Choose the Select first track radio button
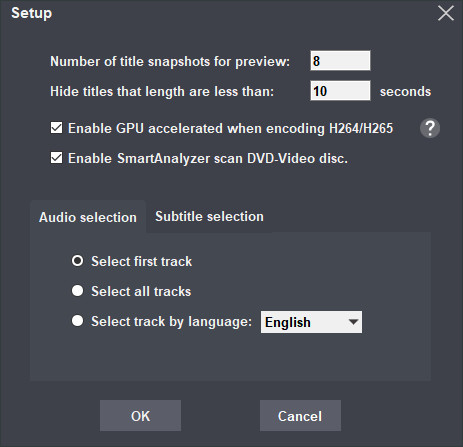The width and height of the screenshot is (463, 447). tap(77, 261)
